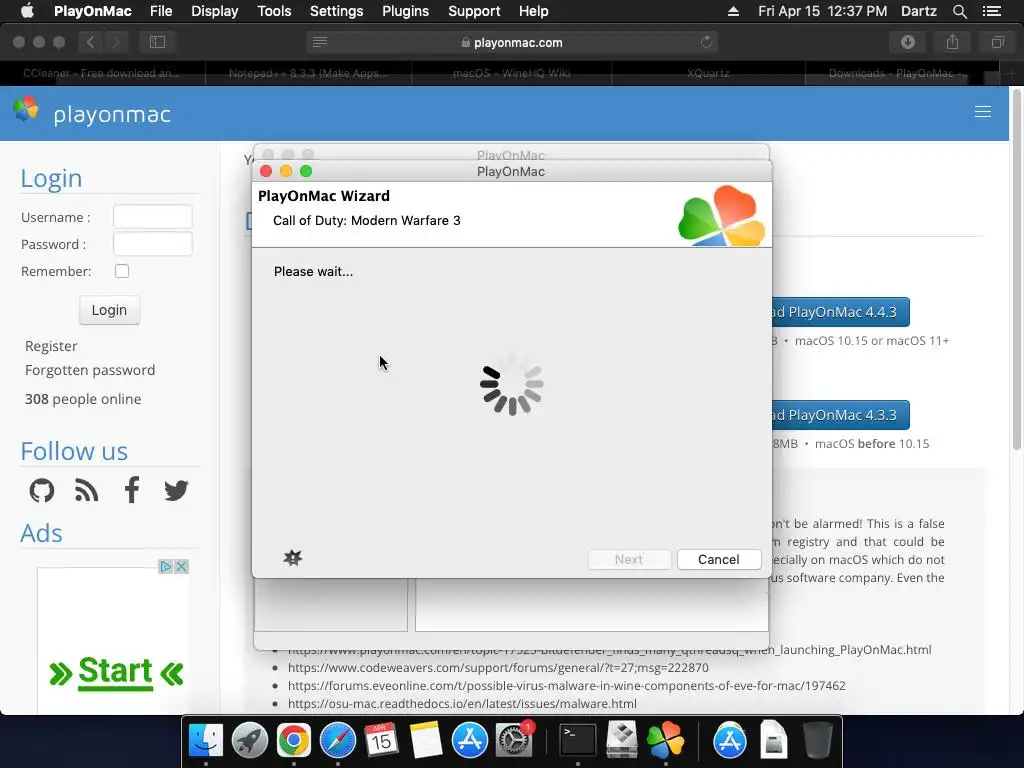Click the Start ad banner

116,673
